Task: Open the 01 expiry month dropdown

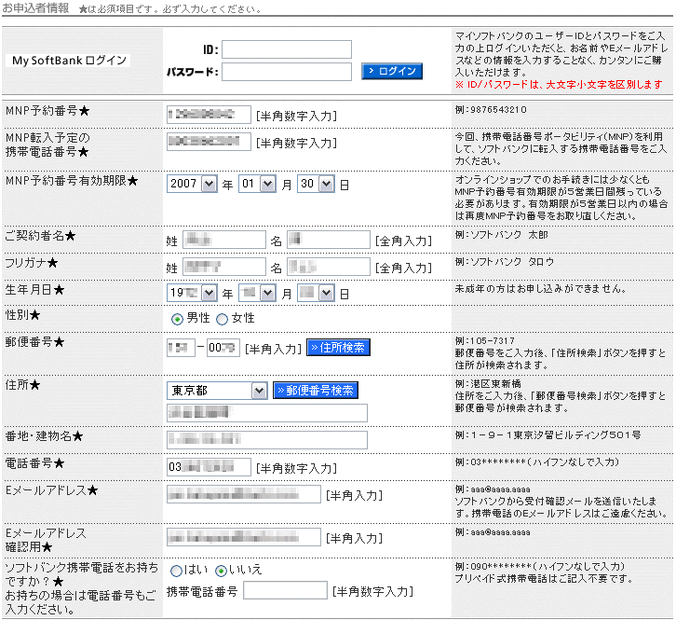Action: click(x=257, y=184)
